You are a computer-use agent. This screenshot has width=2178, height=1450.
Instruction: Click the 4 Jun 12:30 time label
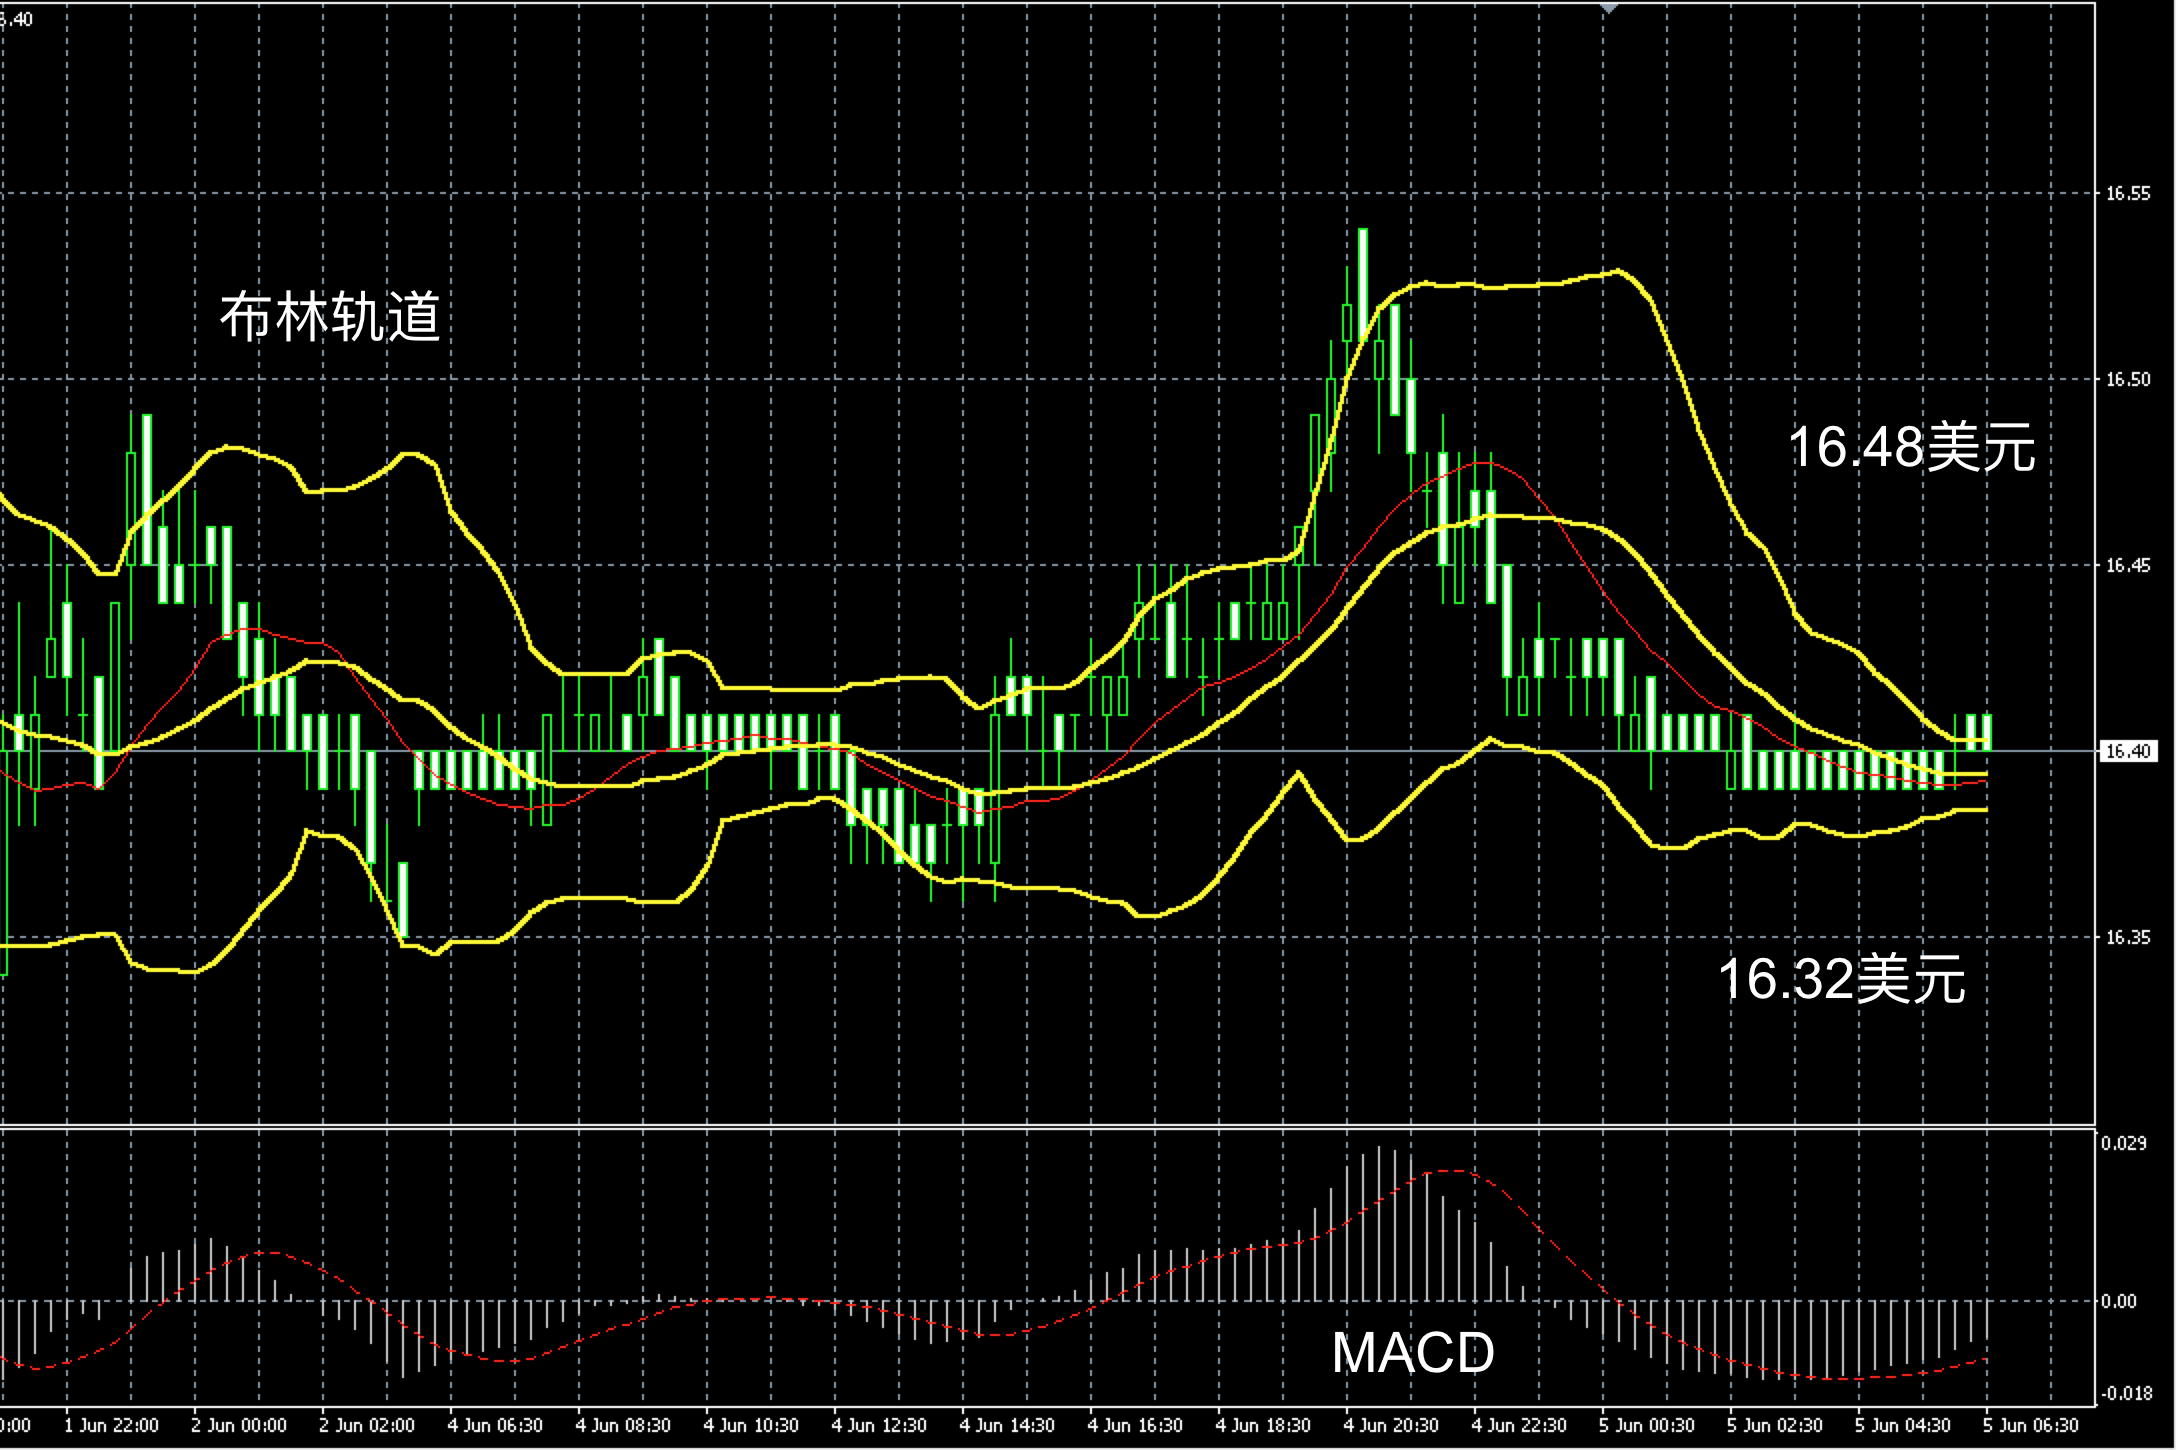pyautogui.click(x=879, y=1425)
